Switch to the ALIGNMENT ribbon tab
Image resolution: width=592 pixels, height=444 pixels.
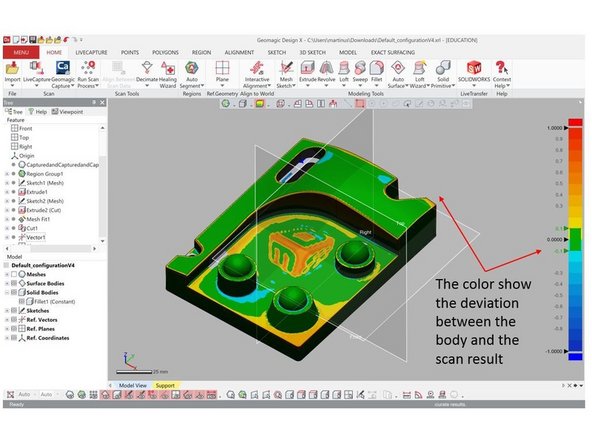click(239, 52)
